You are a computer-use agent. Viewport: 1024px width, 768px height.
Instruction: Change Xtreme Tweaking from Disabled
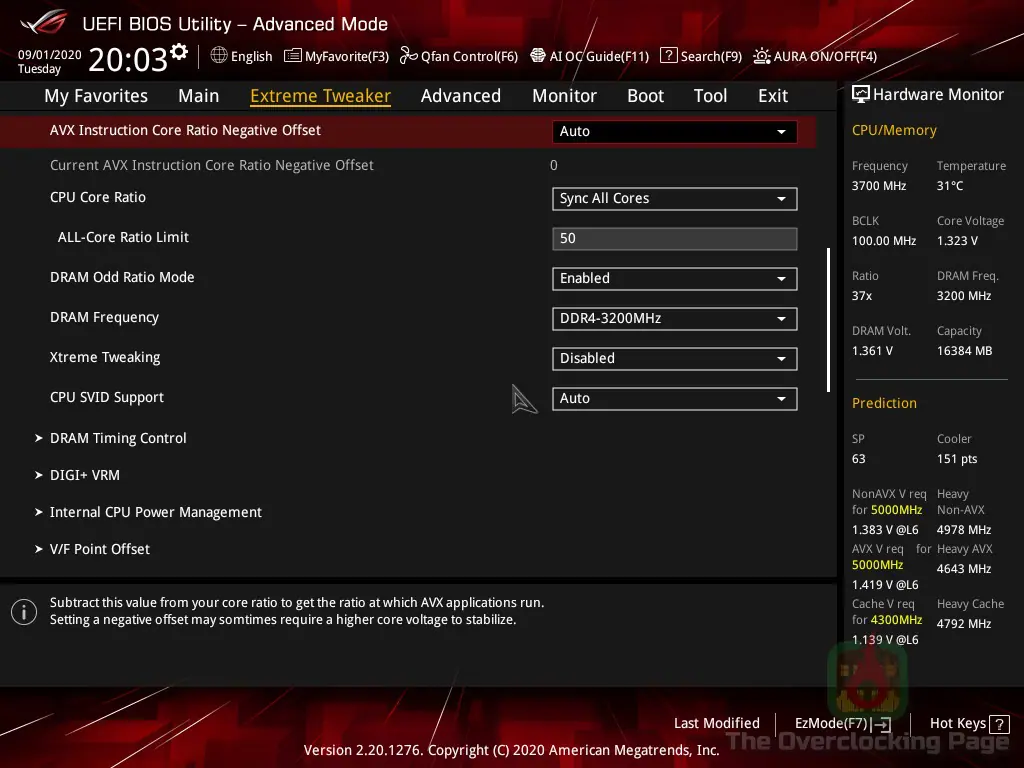673,358
